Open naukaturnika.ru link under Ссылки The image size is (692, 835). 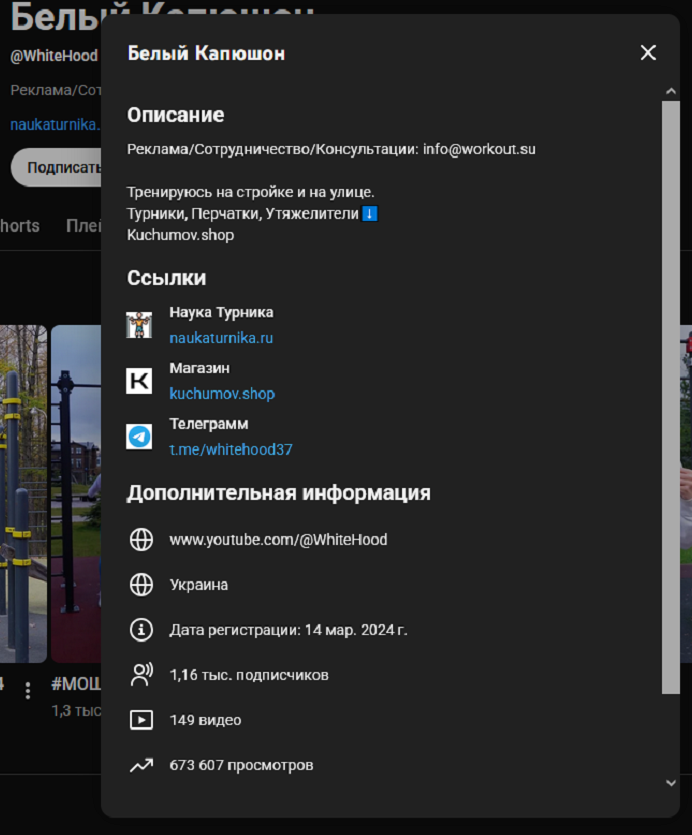(221, 338)
